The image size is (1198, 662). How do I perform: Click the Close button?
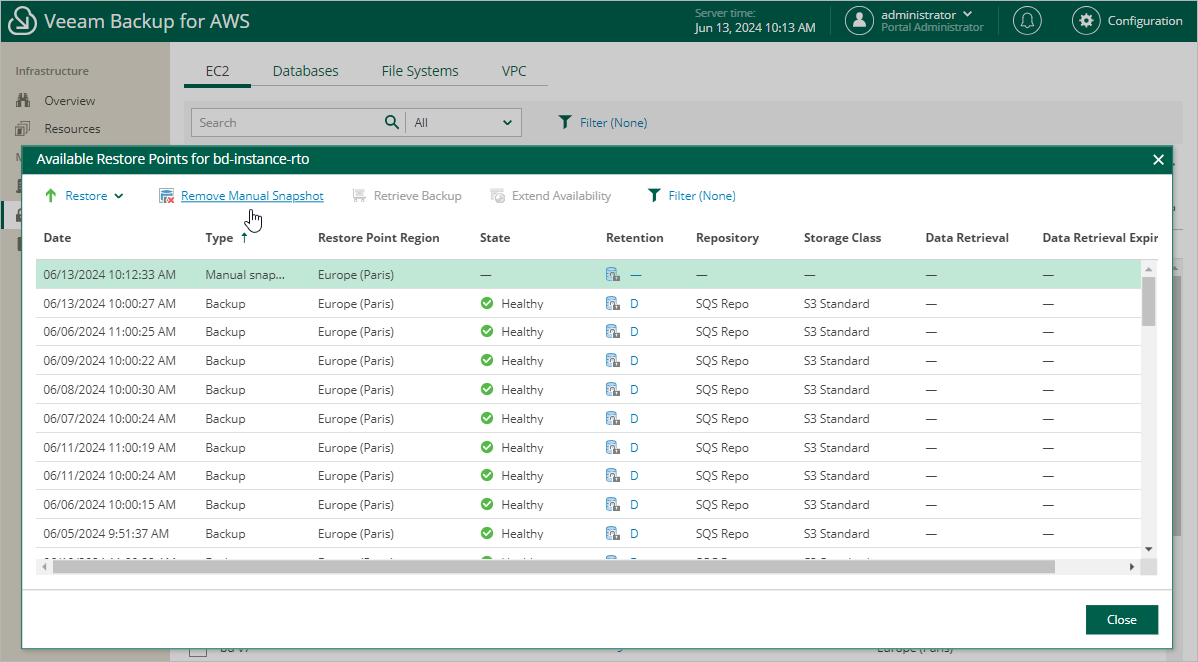click(1122, 620)
